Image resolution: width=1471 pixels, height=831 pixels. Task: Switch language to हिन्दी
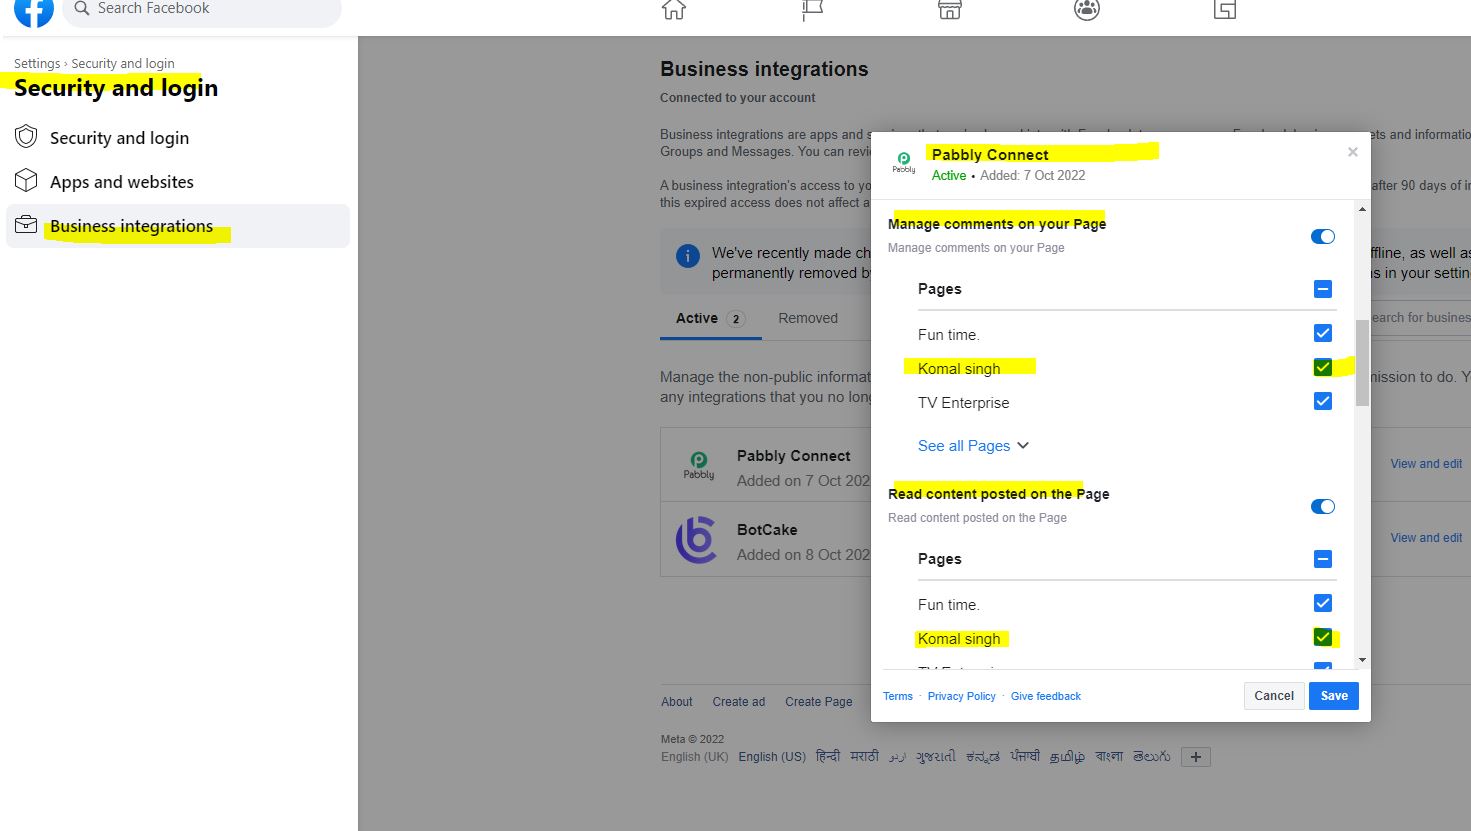(828, 757)
